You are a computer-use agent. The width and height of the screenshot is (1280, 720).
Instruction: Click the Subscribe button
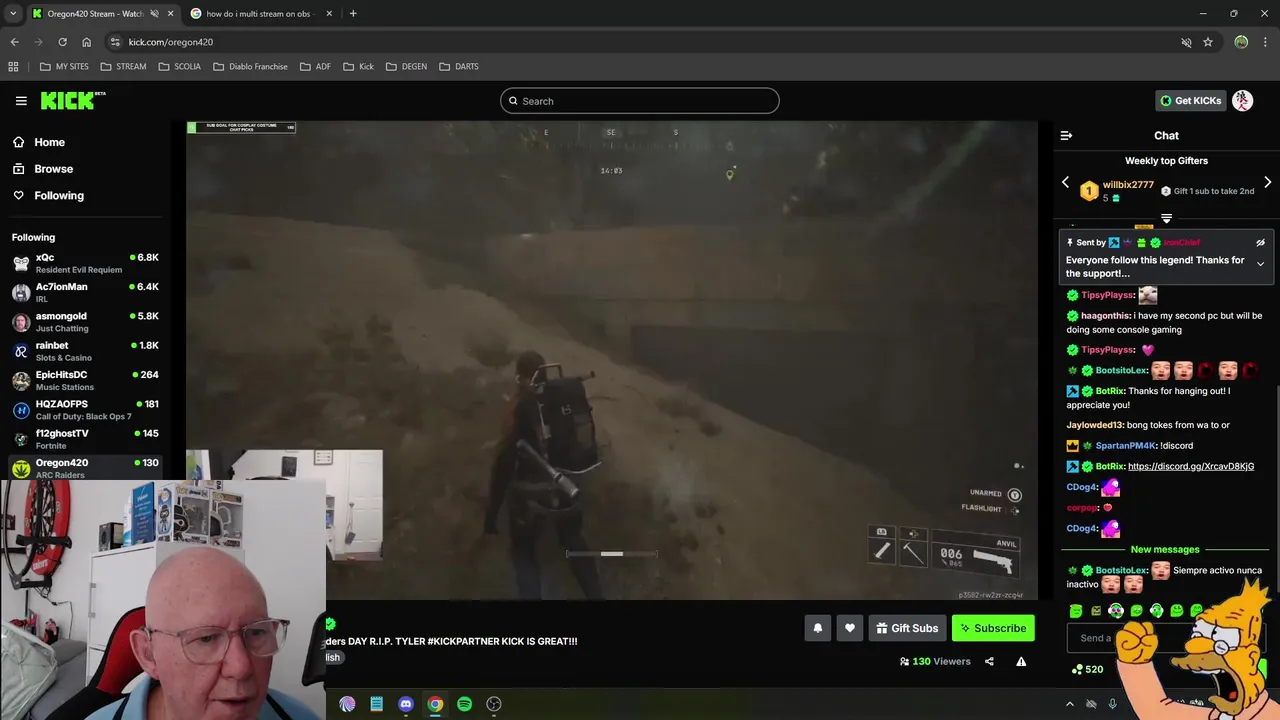pyautogui.click(x=992, y=628)
